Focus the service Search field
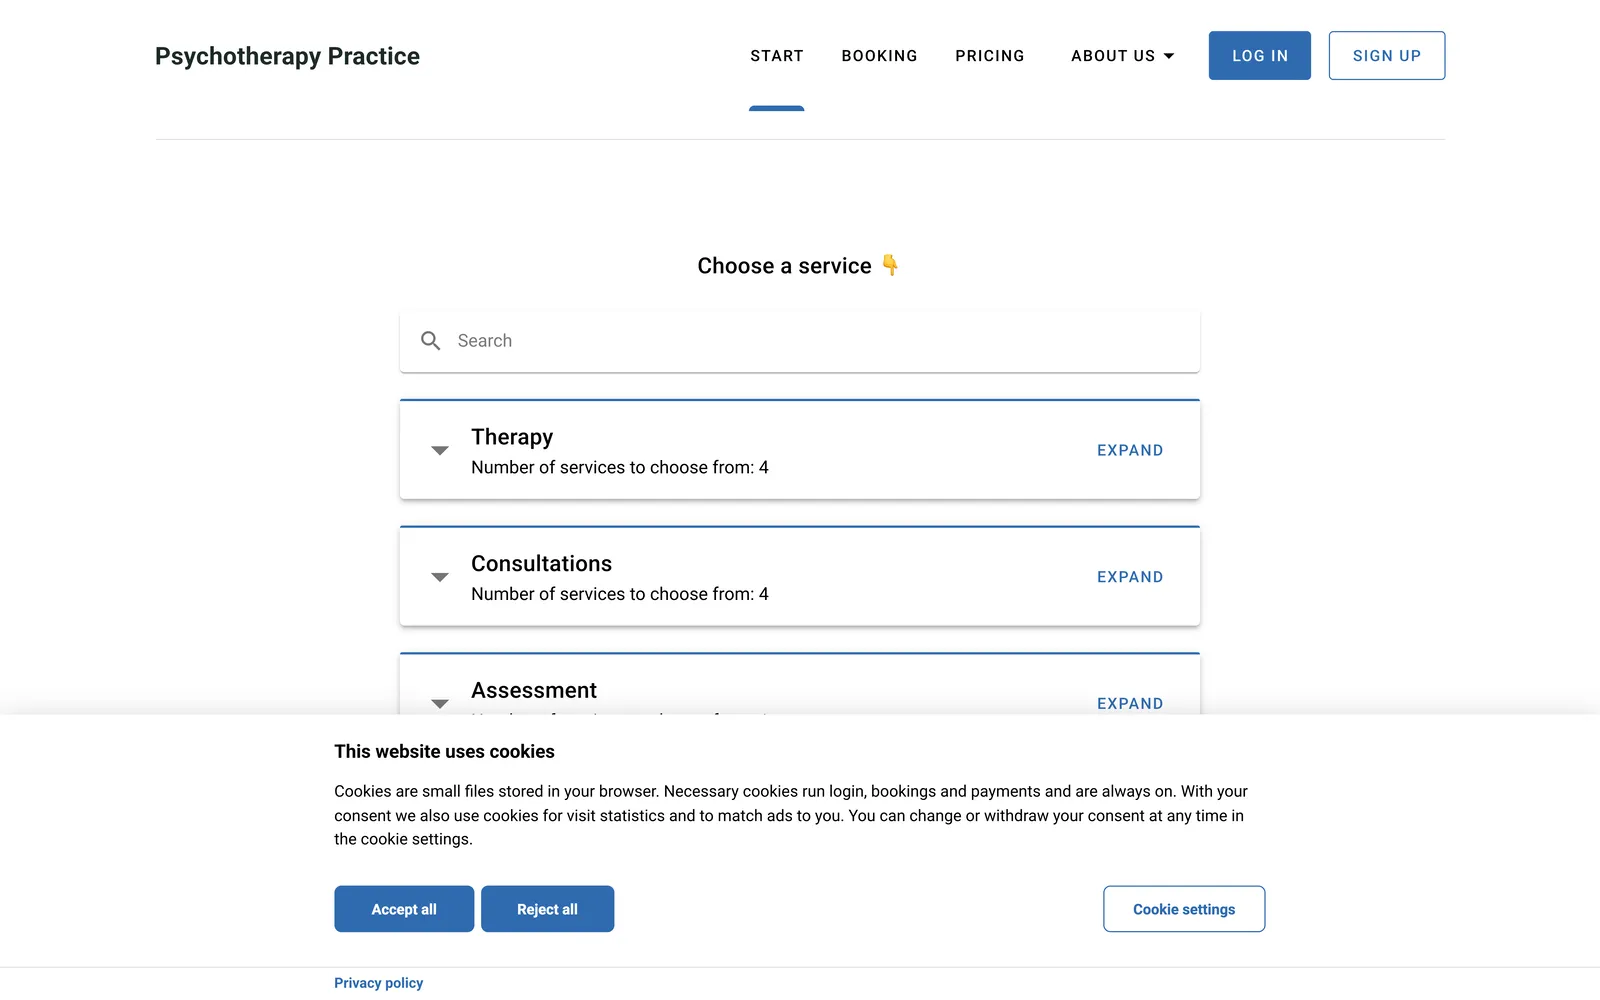This screenshot has height=1000, width=1600. click(800, 341)
